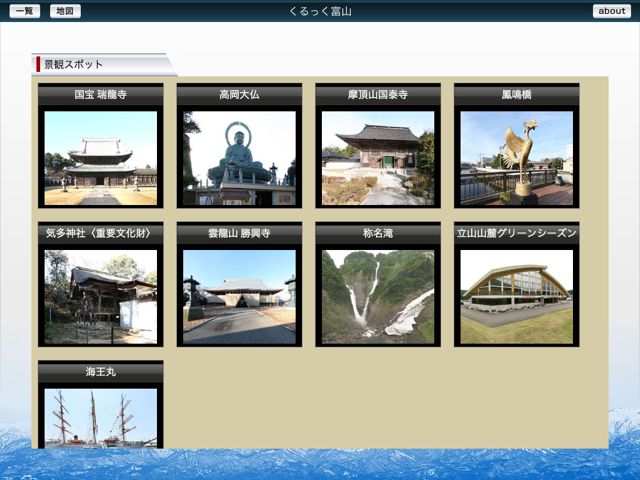Image resolution: width=640 pixels, height=480 pixels.
Task: Select the 景観スポット tab header
Action: (104, 64)
